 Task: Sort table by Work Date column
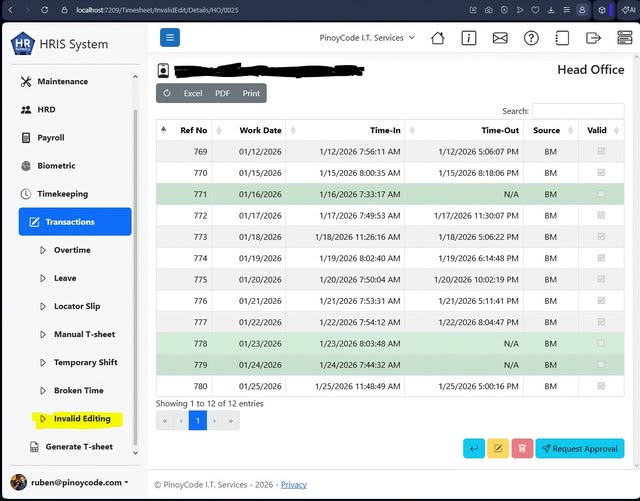pyautogui.click(x=249, y=130)
